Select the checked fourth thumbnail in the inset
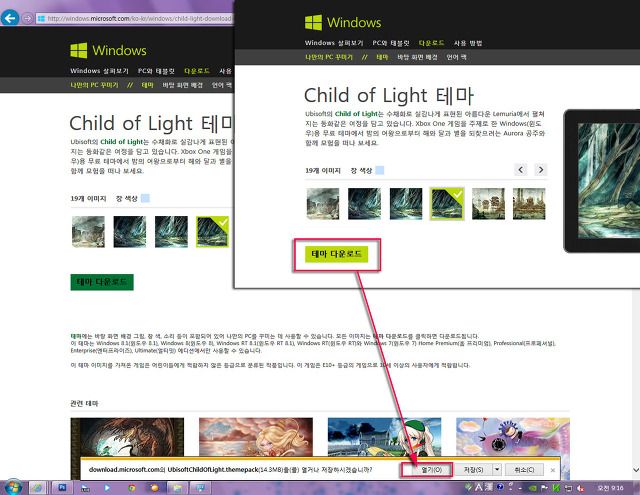 447,204
